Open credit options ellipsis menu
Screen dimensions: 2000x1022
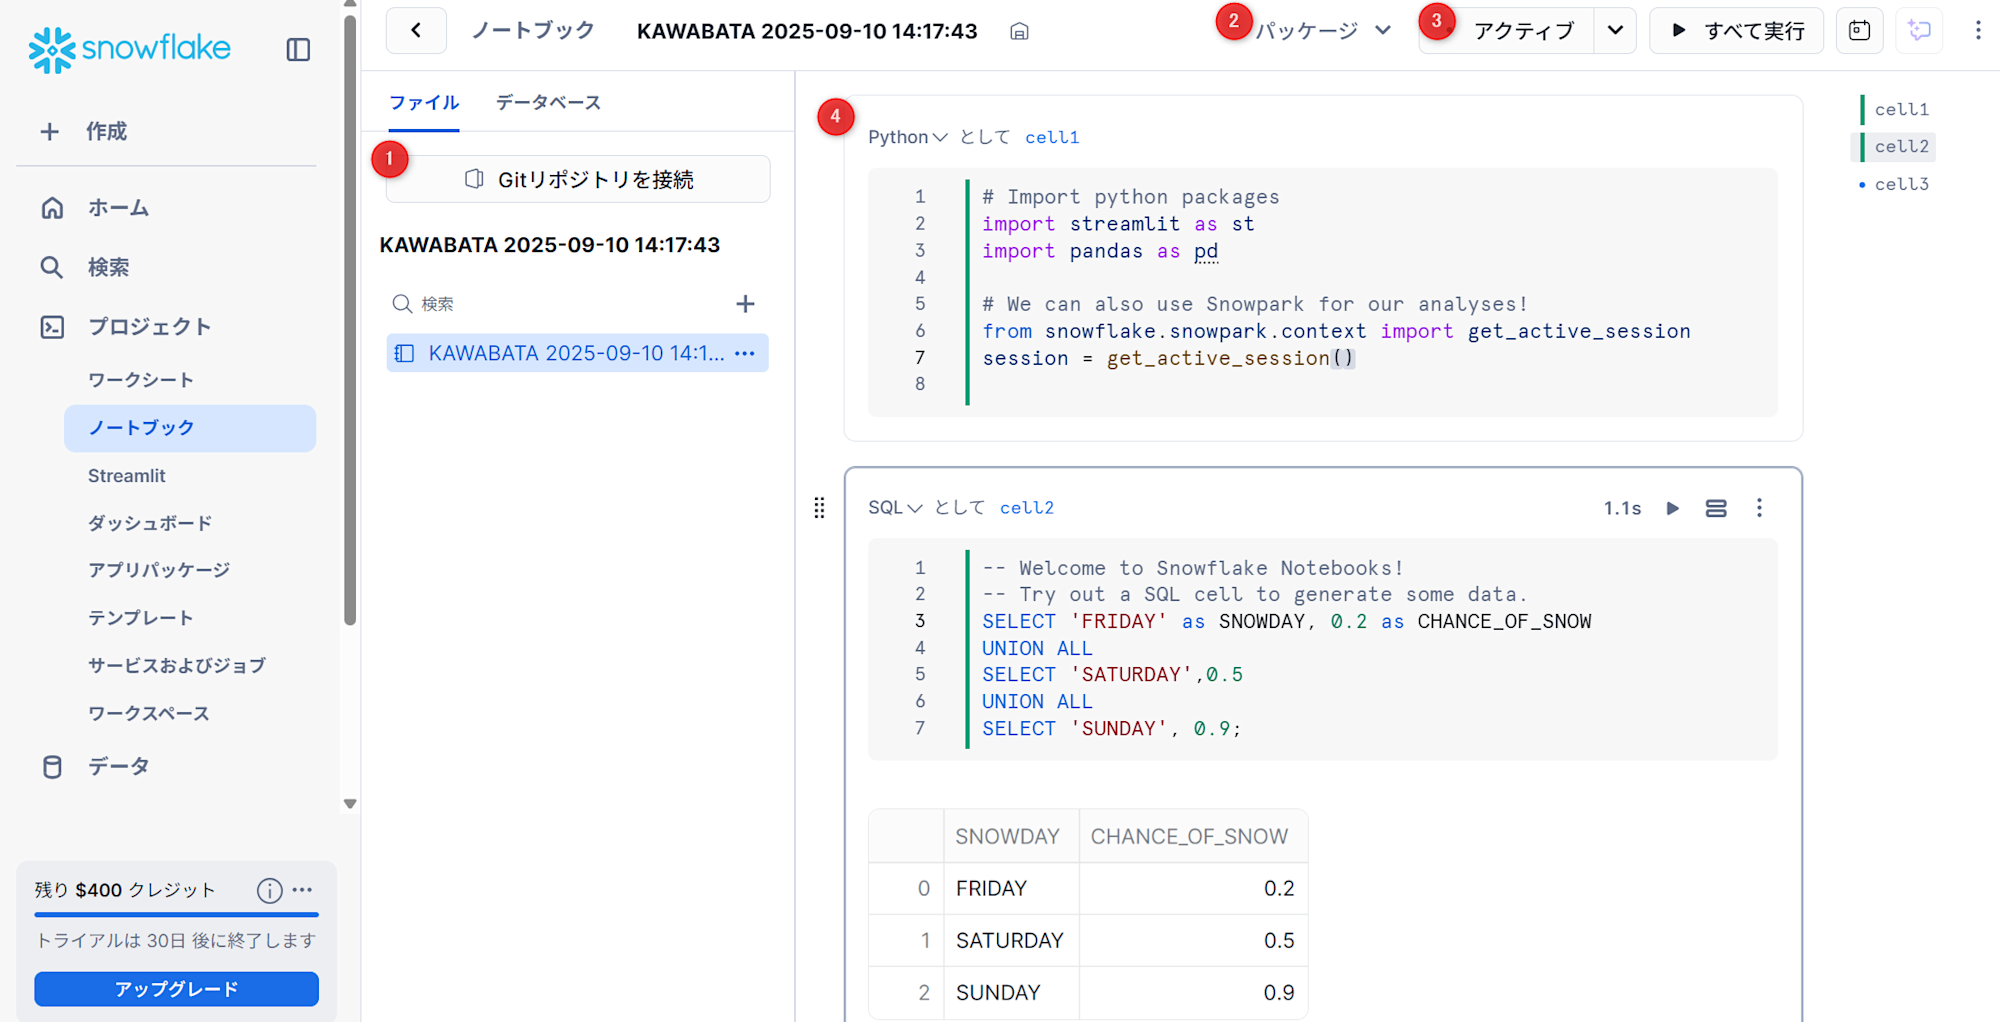[303, 889]
